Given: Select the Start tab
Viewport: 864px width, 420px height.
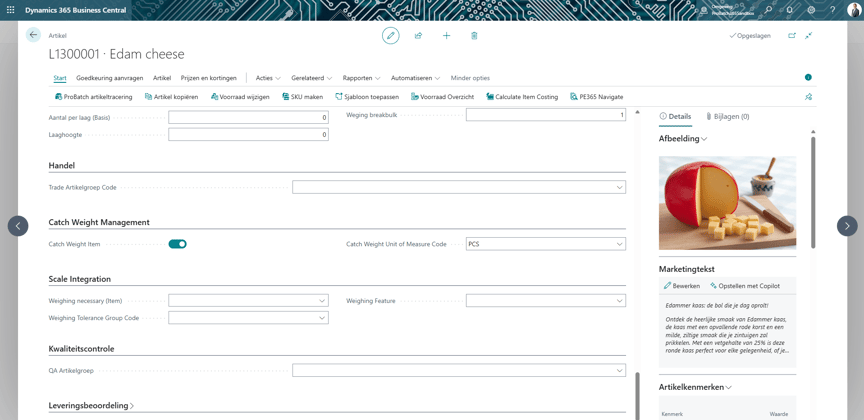Looking at the screenshot, I should coord(60,78).
